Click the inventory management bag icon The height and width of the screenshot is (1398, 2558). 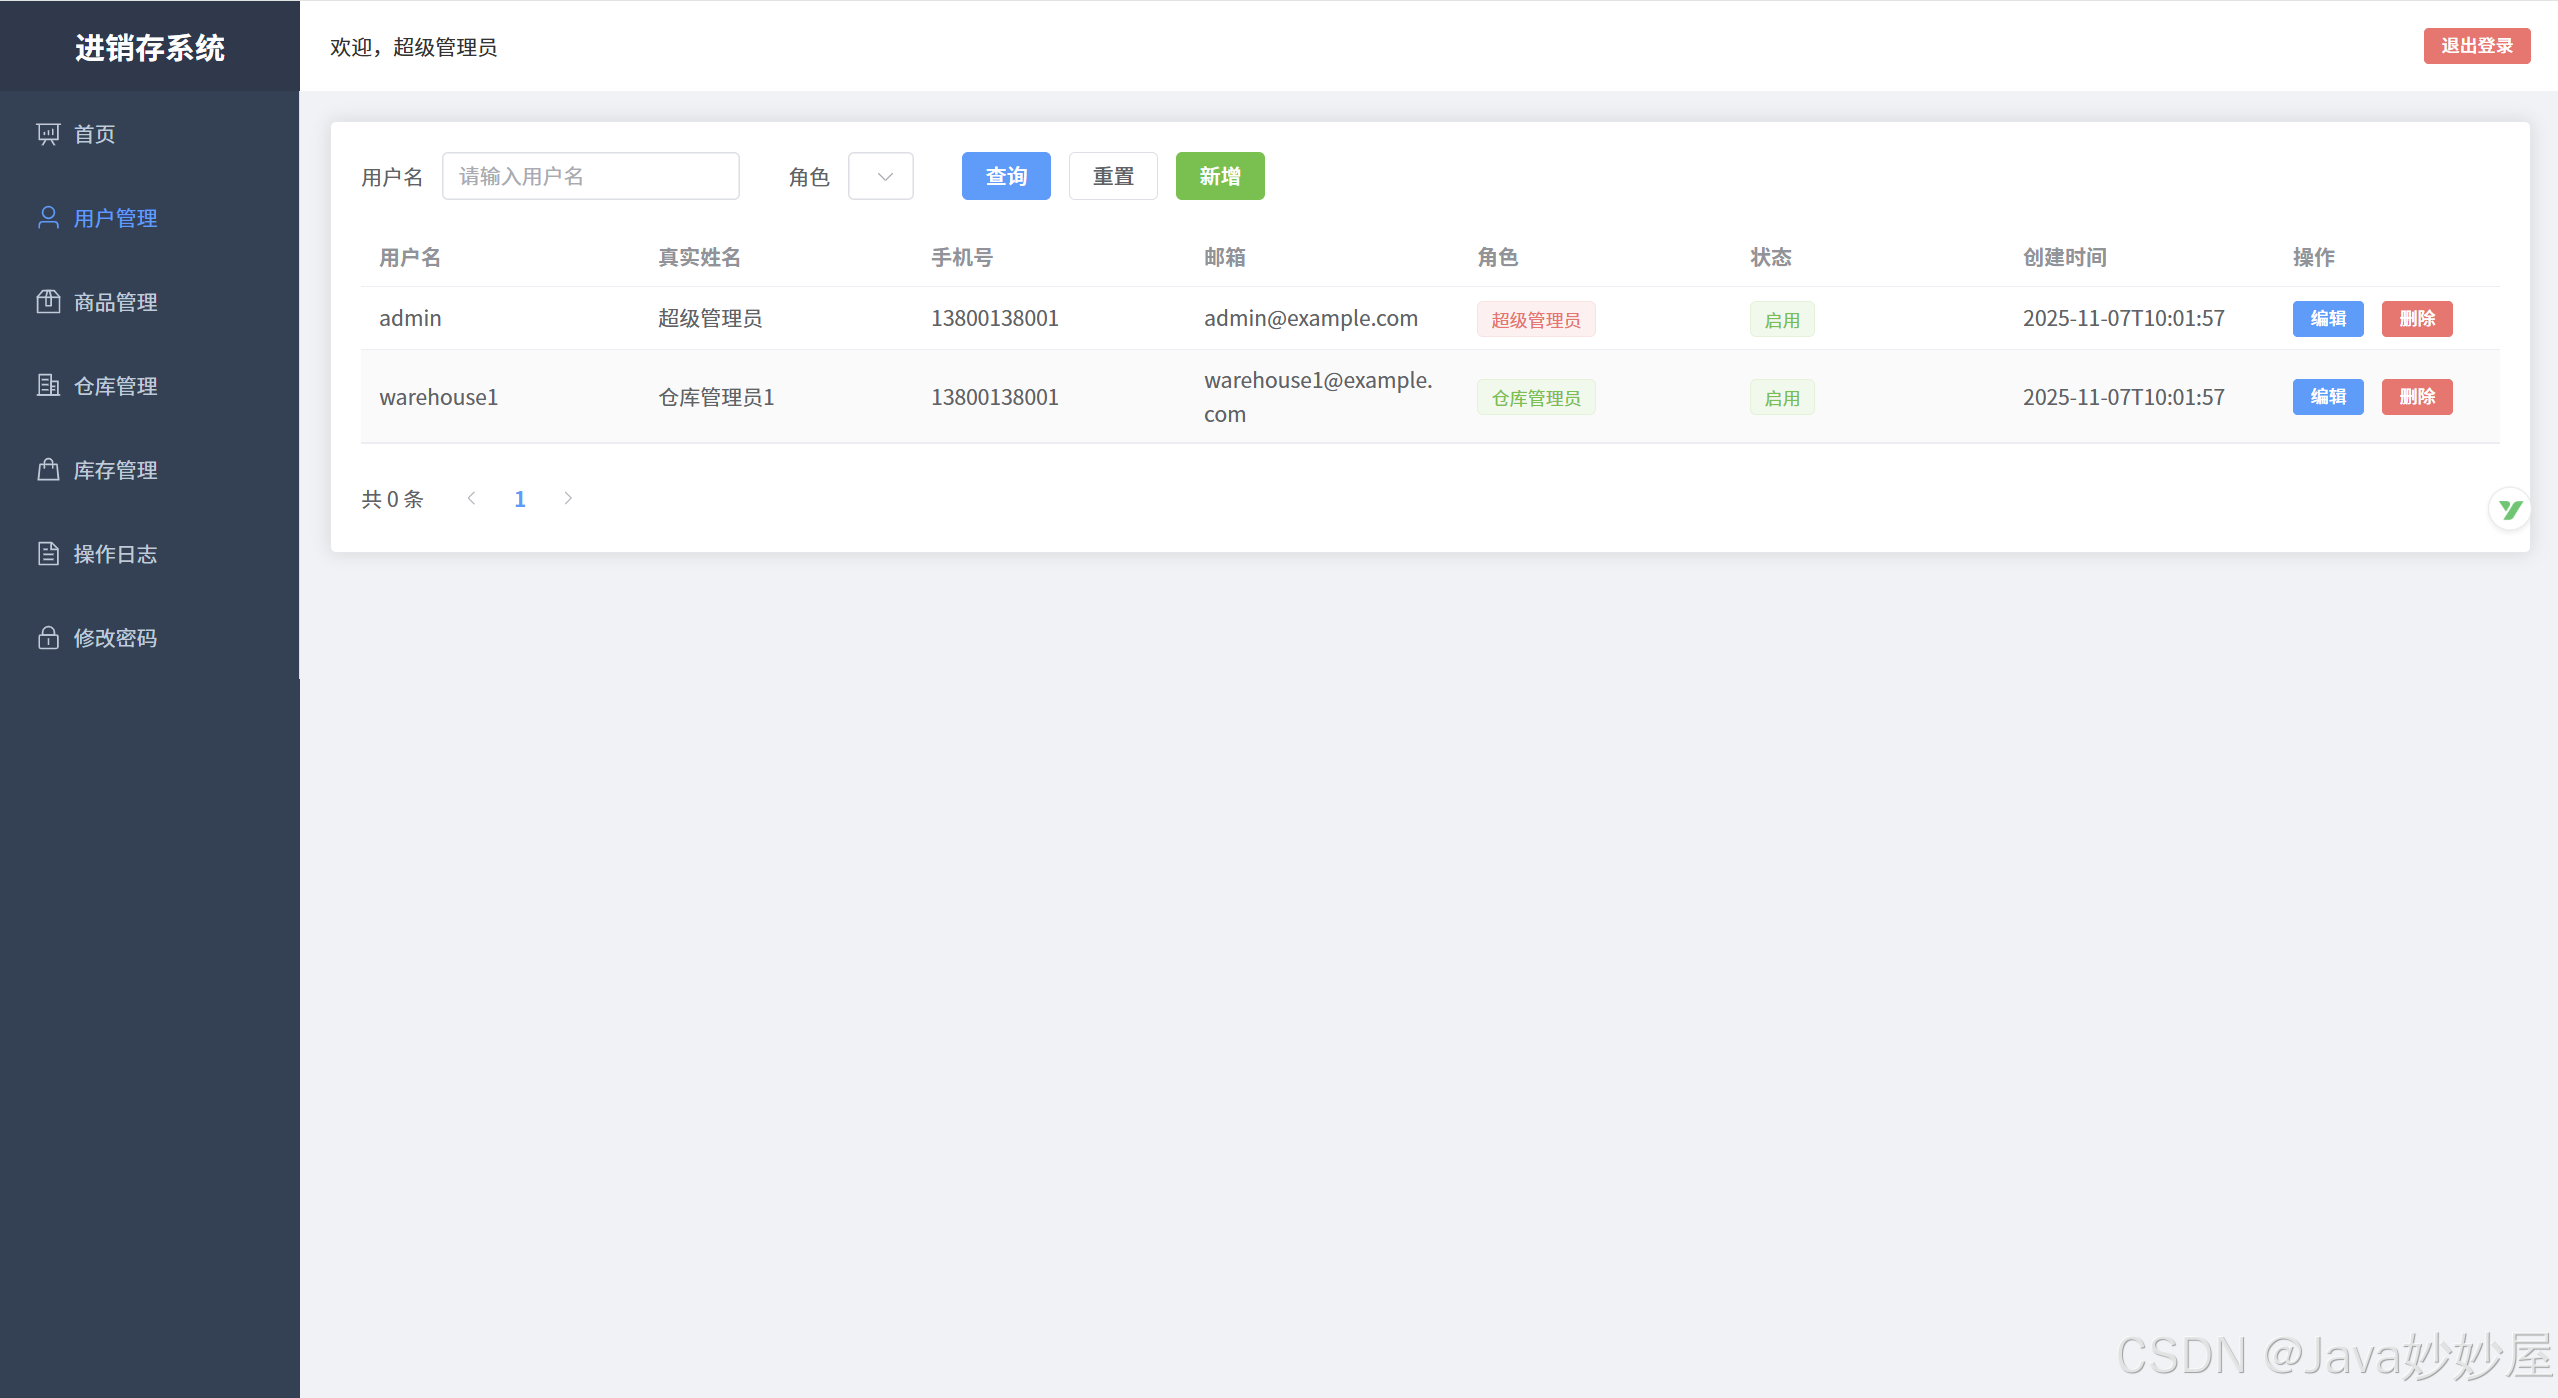(x=48, y=470)
